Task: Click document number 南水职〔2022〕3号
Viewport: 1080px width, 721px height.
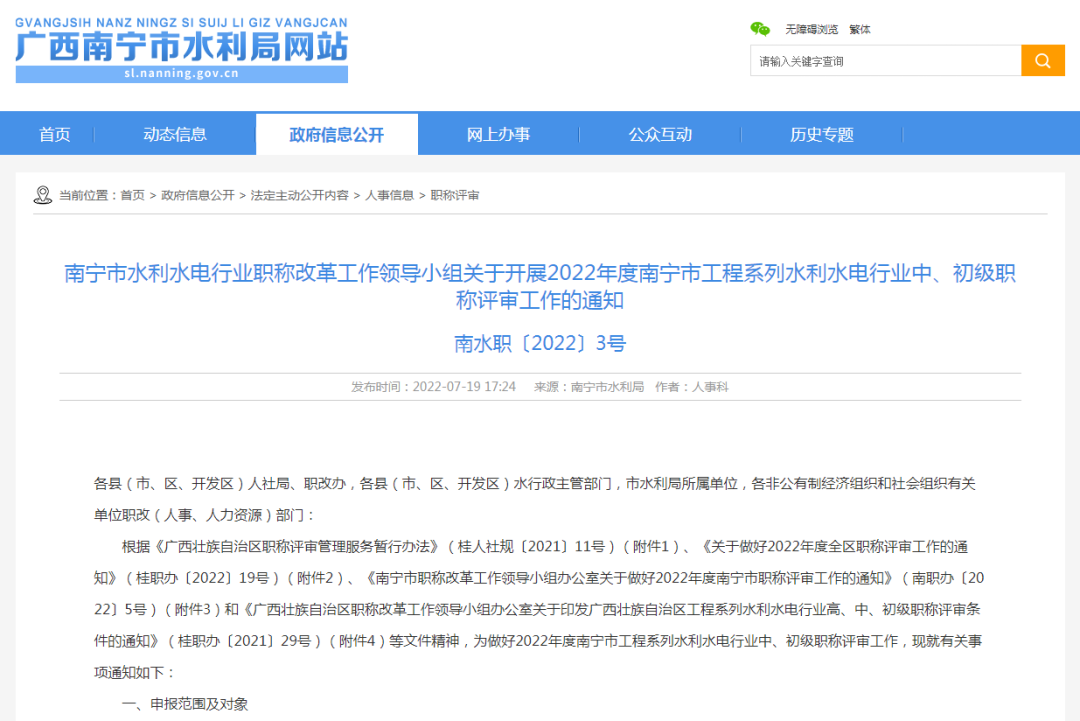Action: tap(540, 343)
